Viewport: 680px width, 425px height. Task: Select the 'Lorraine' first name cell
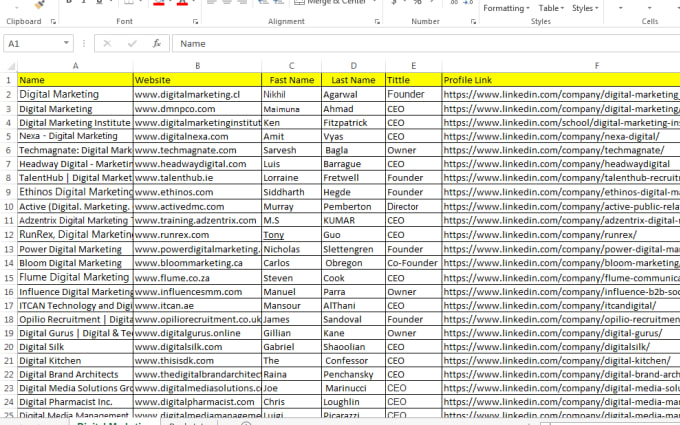pos(291,178)
